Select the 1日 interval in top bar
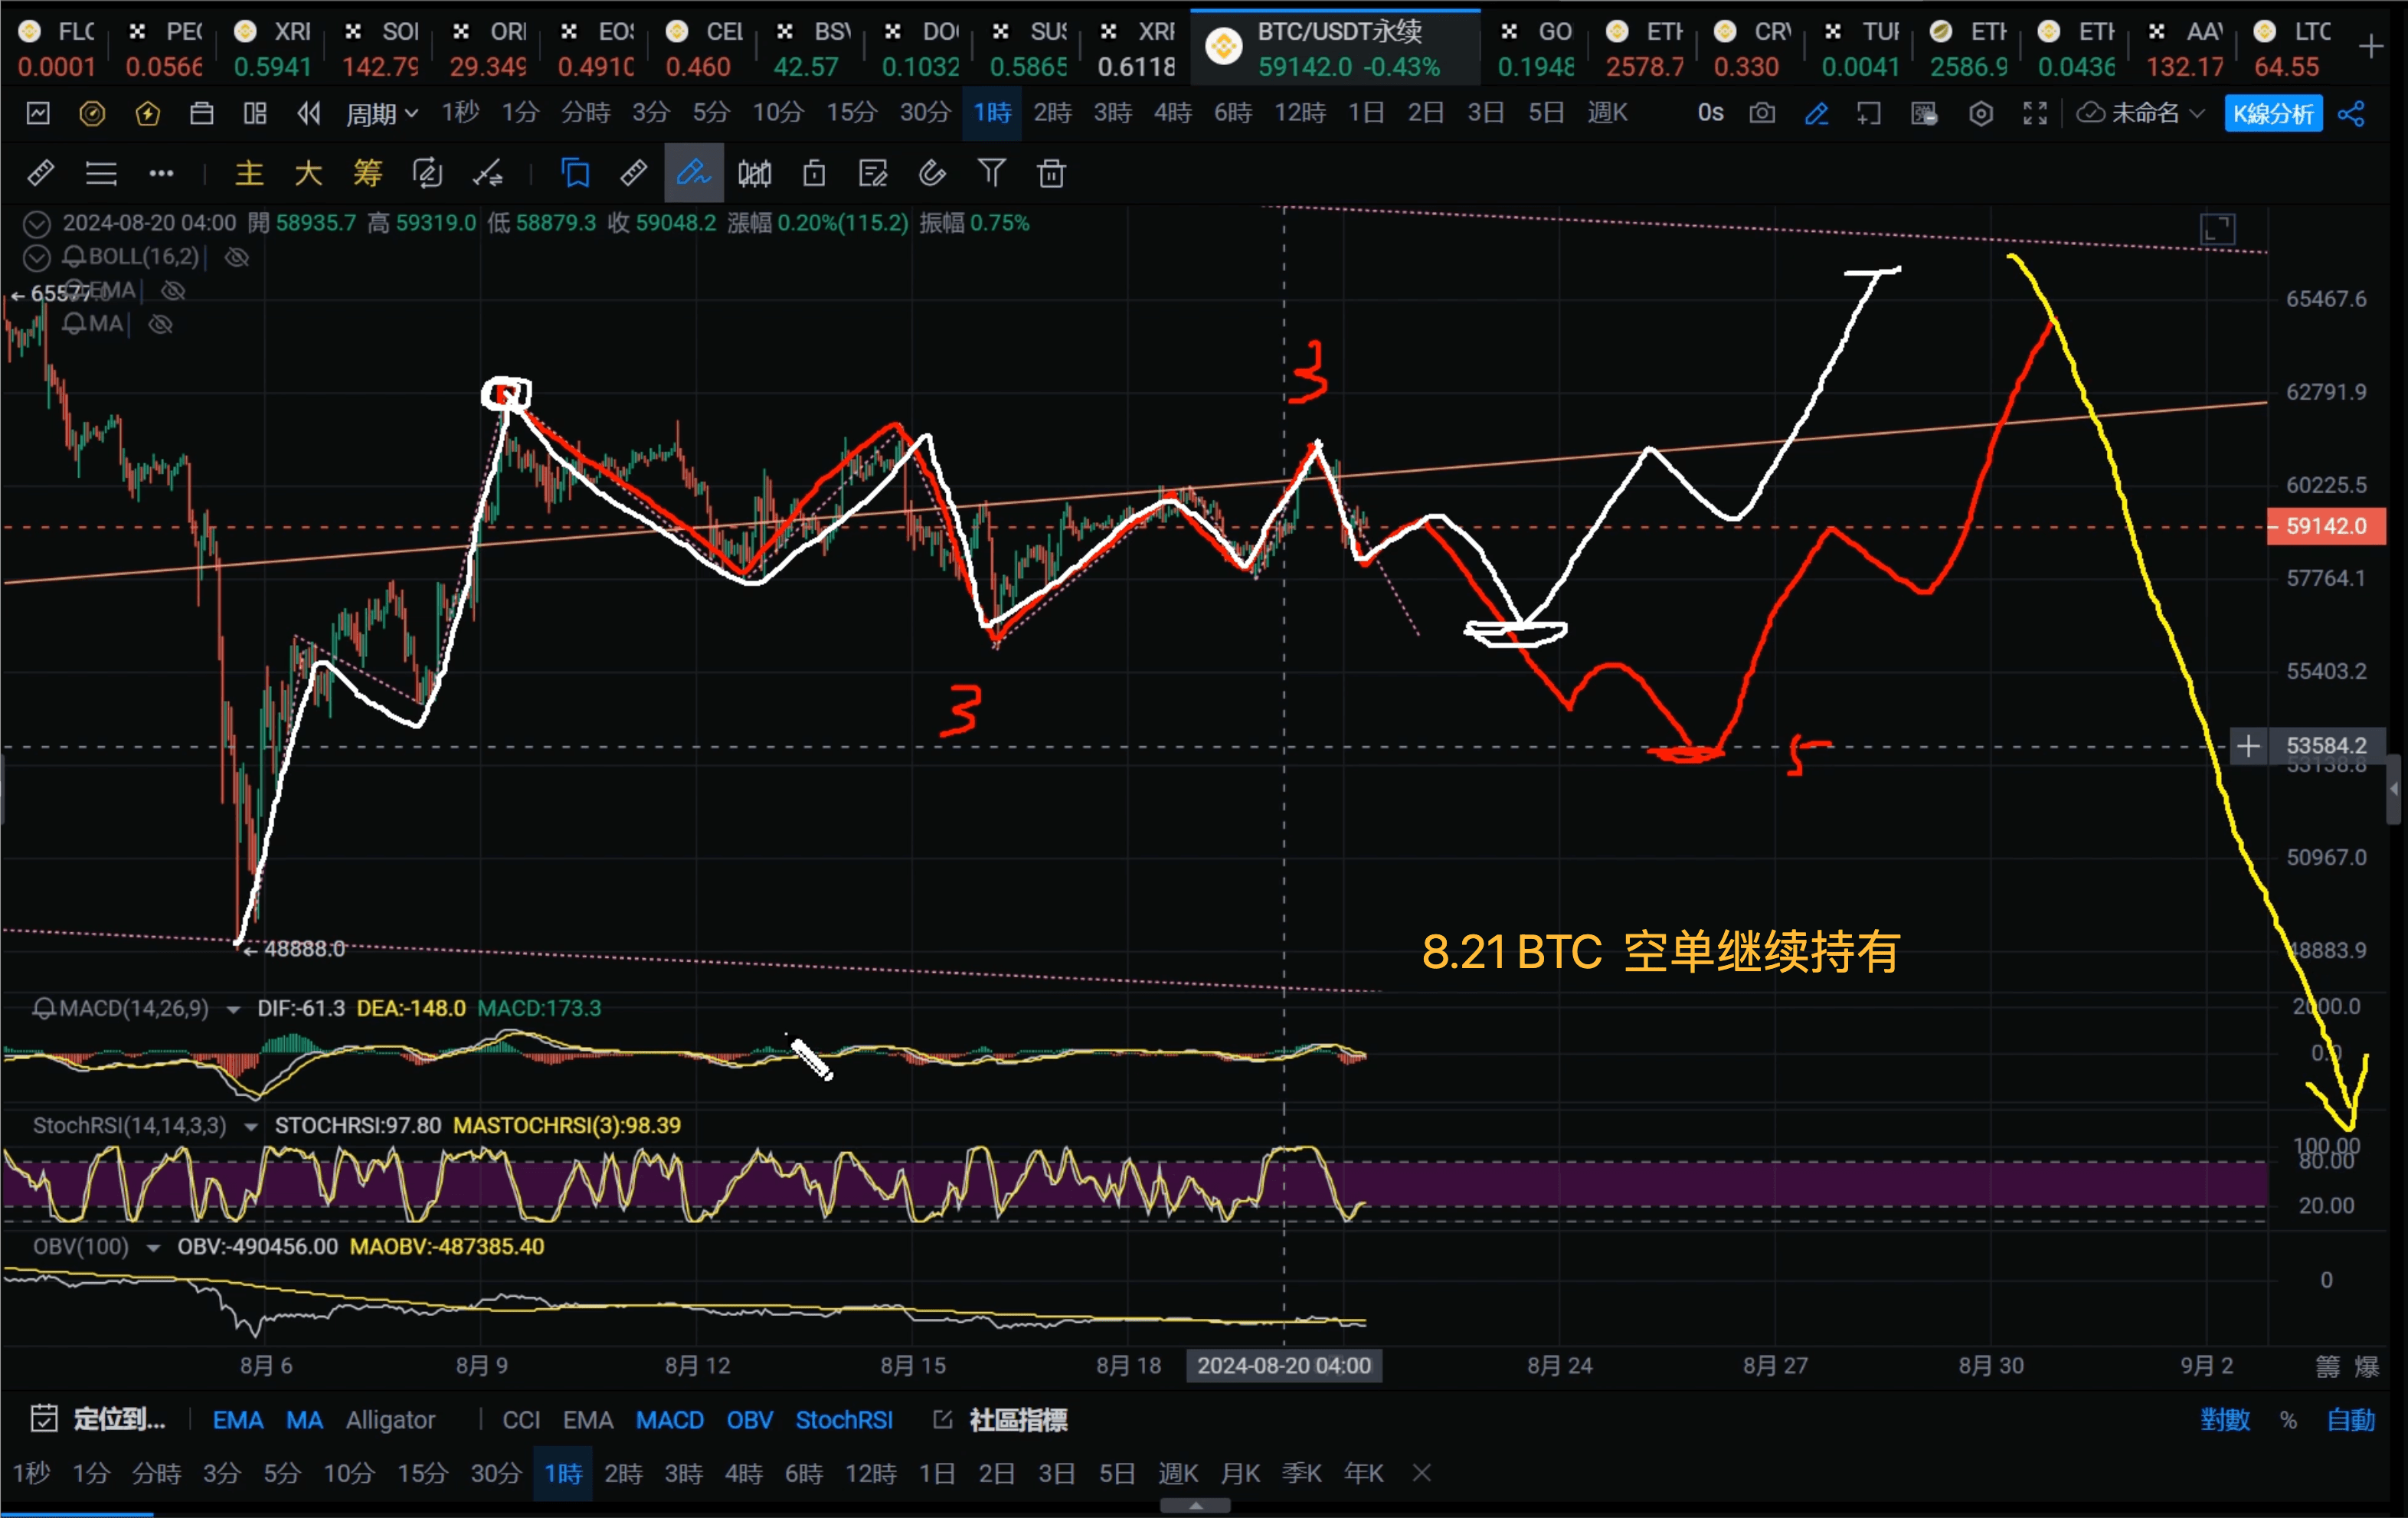Image resolution: width=2408 pixels, height=1518 pixels. coord(1365,113)
